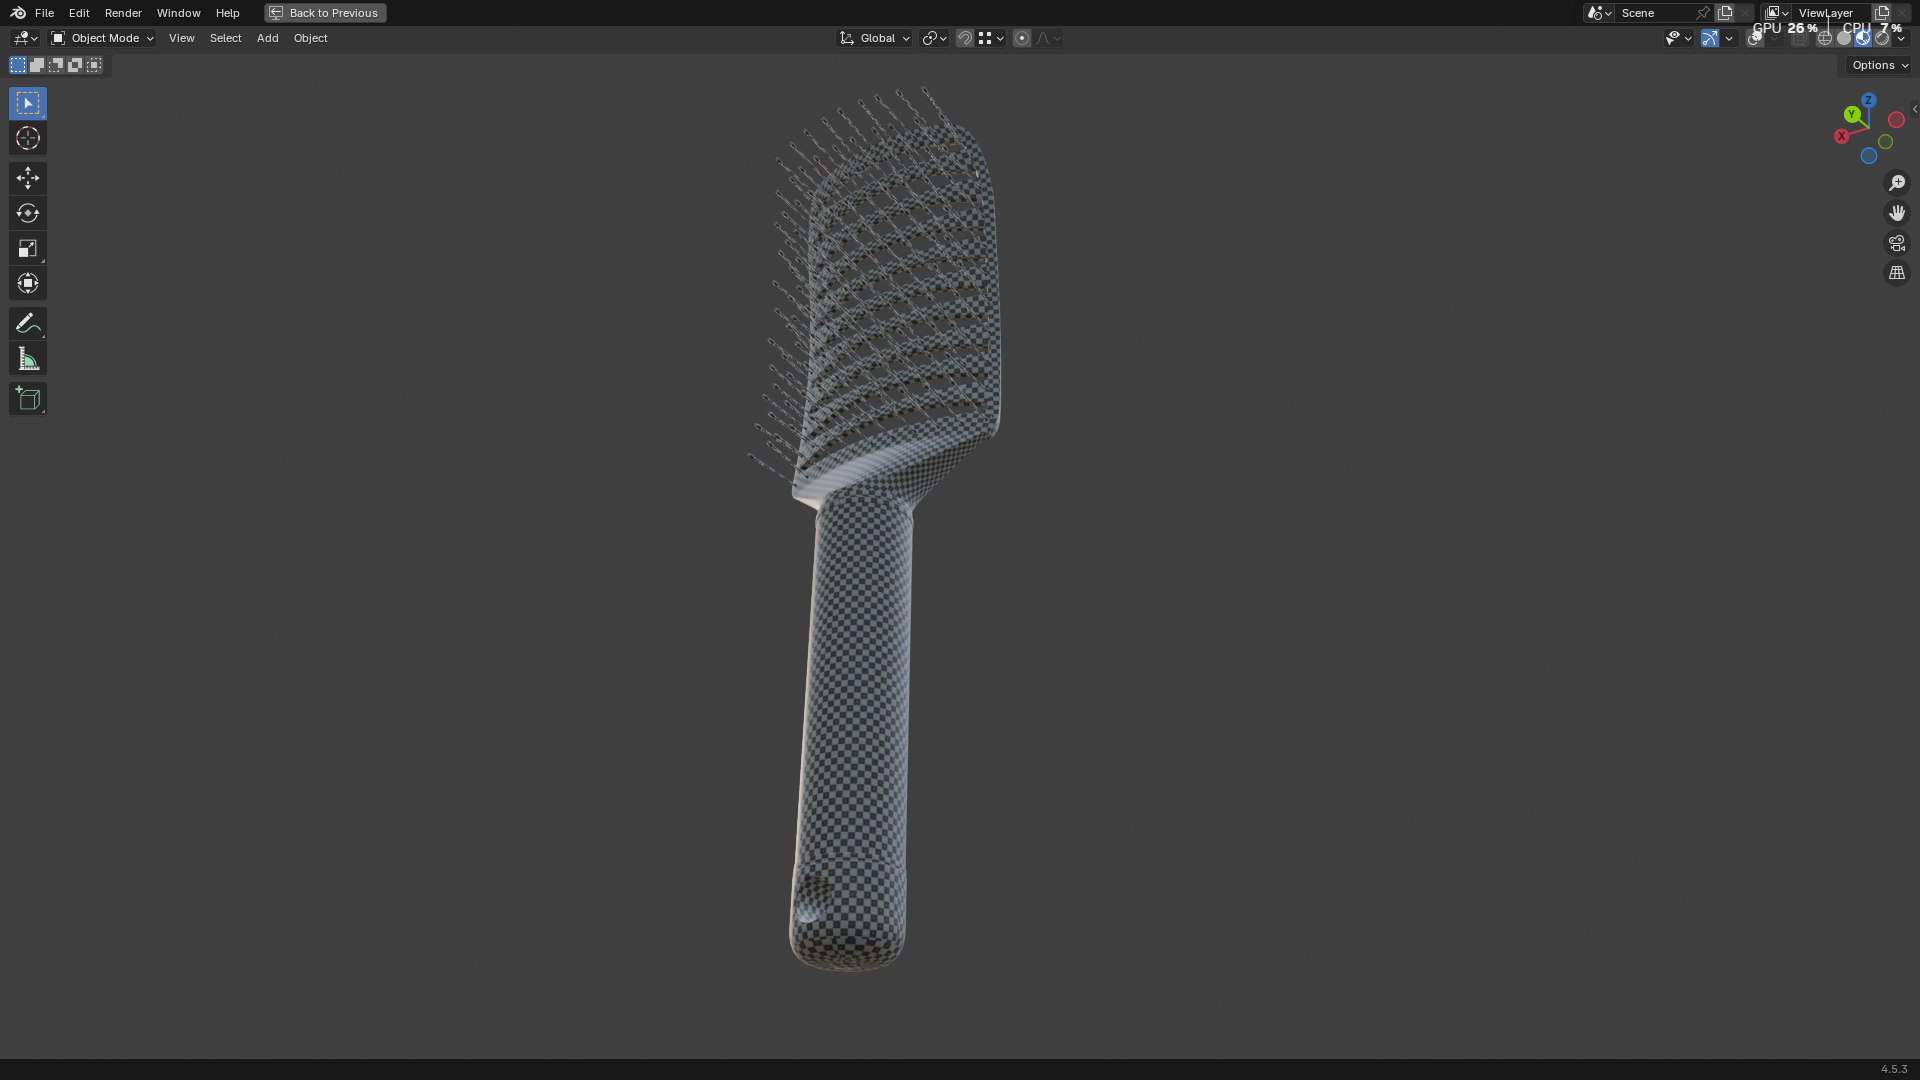Expand the snapping options dropdown
Screen dimensions: 1920x1080
coord(991,38)
